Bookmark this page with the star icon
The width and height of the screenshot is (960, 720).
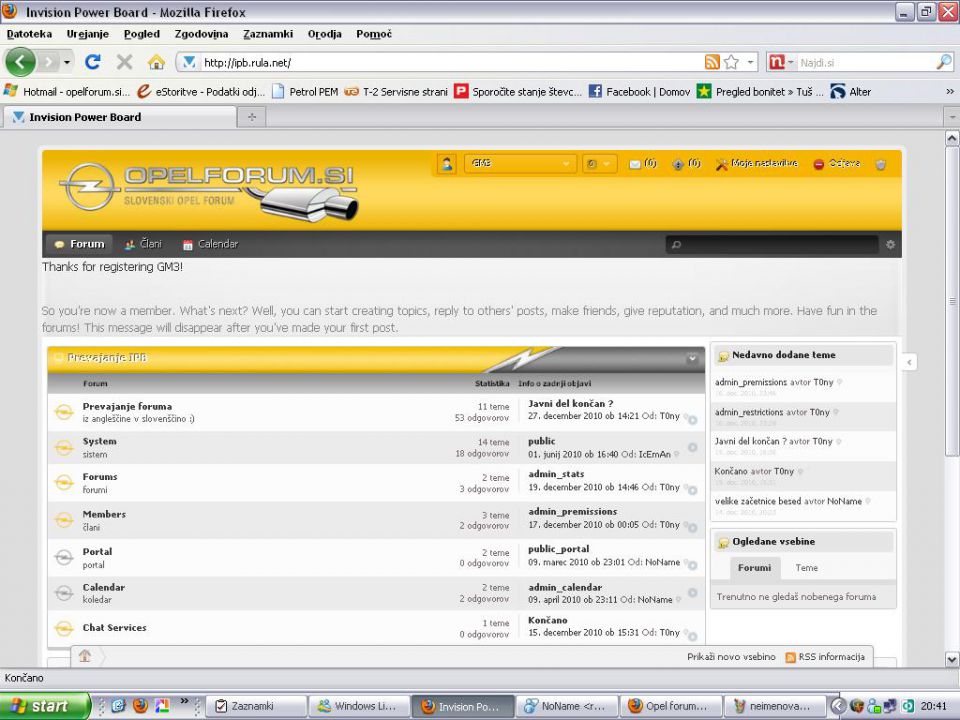731,62
